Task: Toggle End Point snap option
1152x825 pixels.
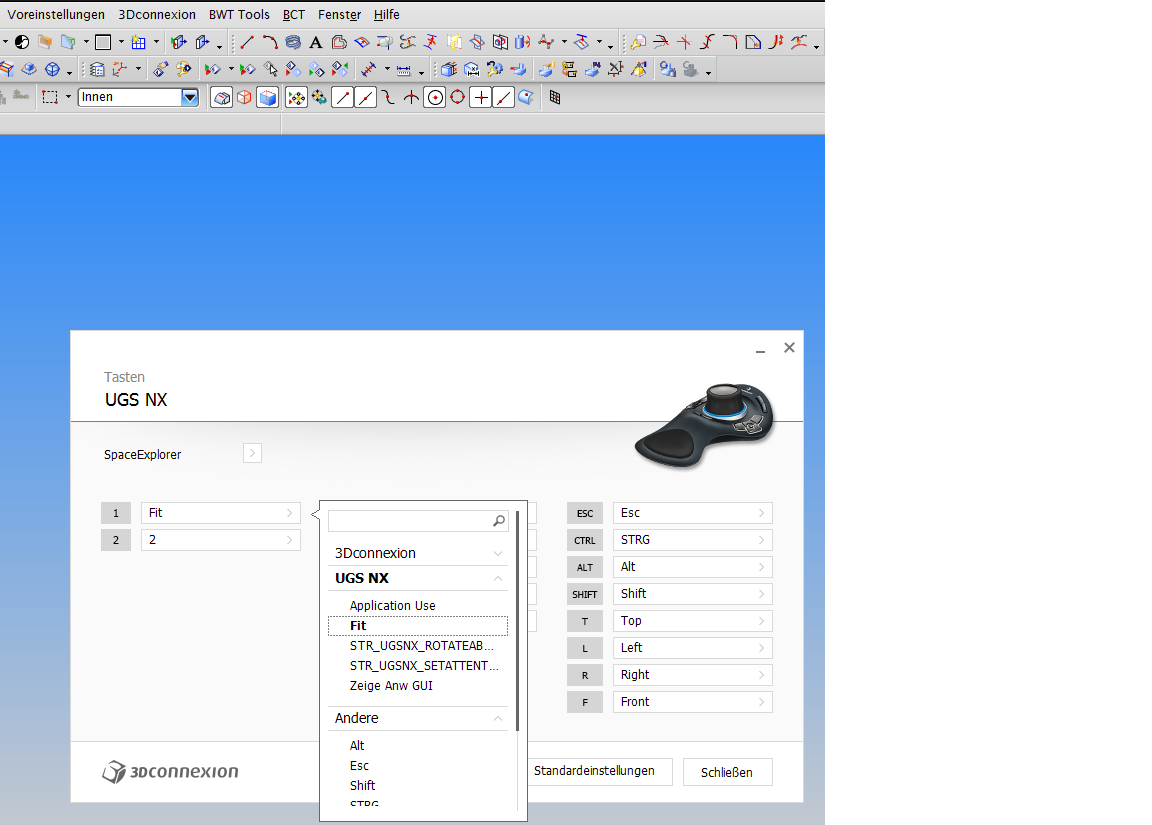Action: coord(342,97)
